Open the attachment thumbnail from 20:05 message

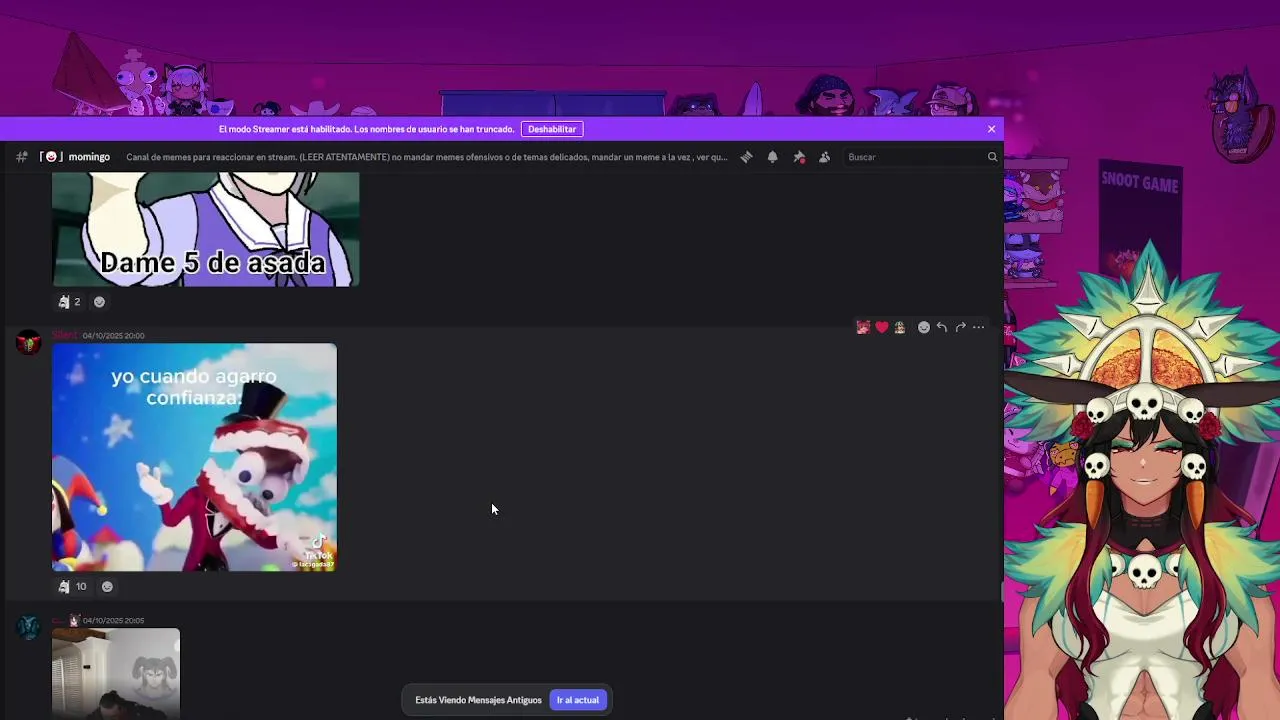(x=116, y=673)
